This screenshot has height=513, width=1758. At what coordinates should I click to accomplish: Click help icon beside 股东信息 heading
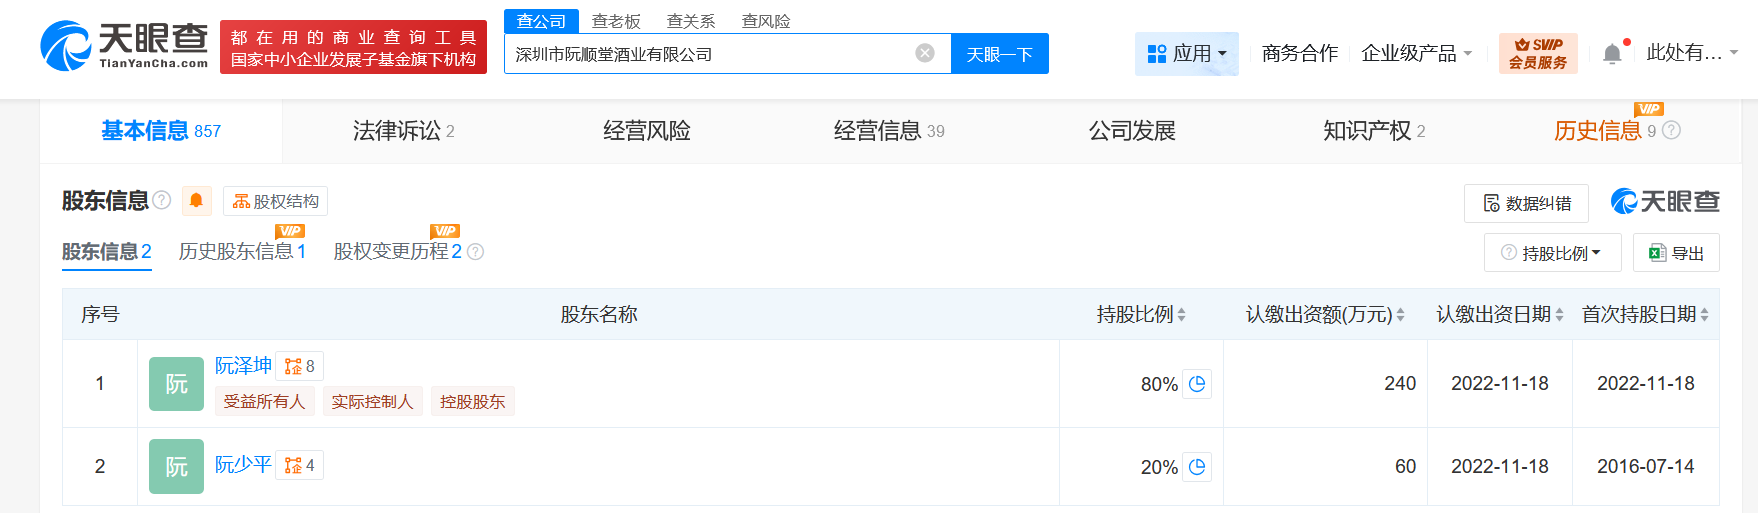[162, 200]
